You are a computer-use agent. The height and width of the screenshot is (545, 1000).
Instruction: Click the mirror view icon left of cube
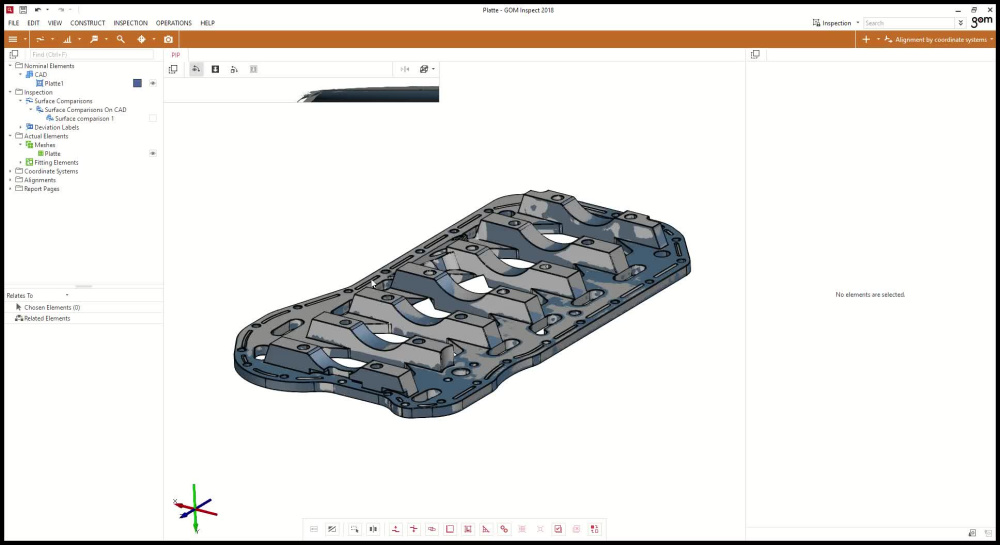[x=404, y=69]
